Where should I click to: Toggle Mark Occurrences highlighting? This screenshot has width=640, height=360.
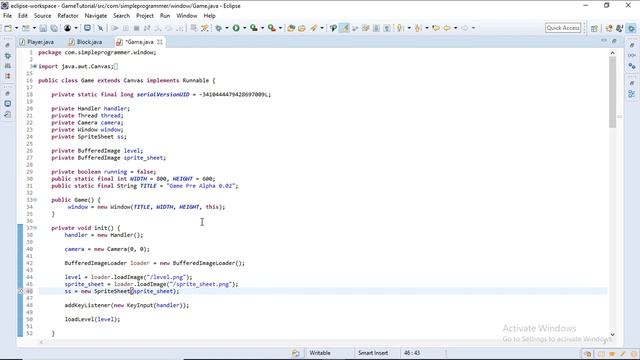coord(345,28)
